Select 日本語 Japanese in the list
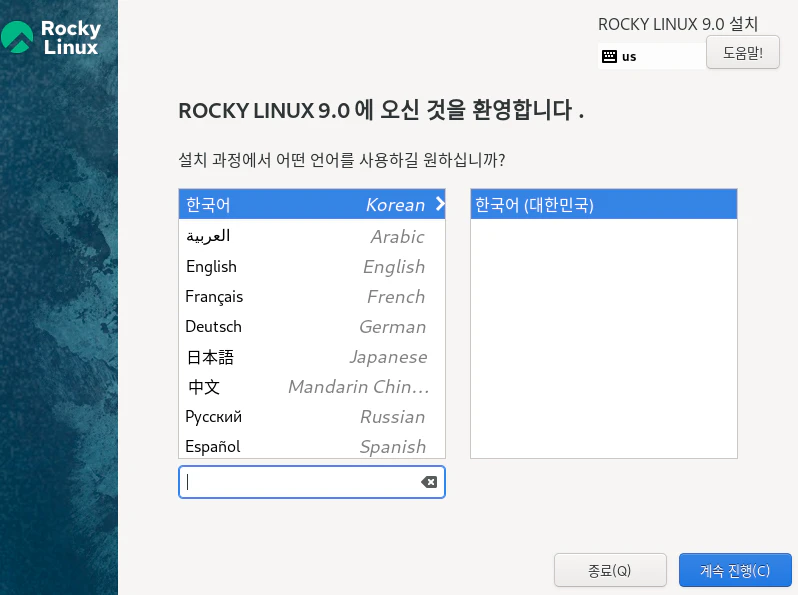This screenshot has width=798, height=595. click(x=311, y=357)
